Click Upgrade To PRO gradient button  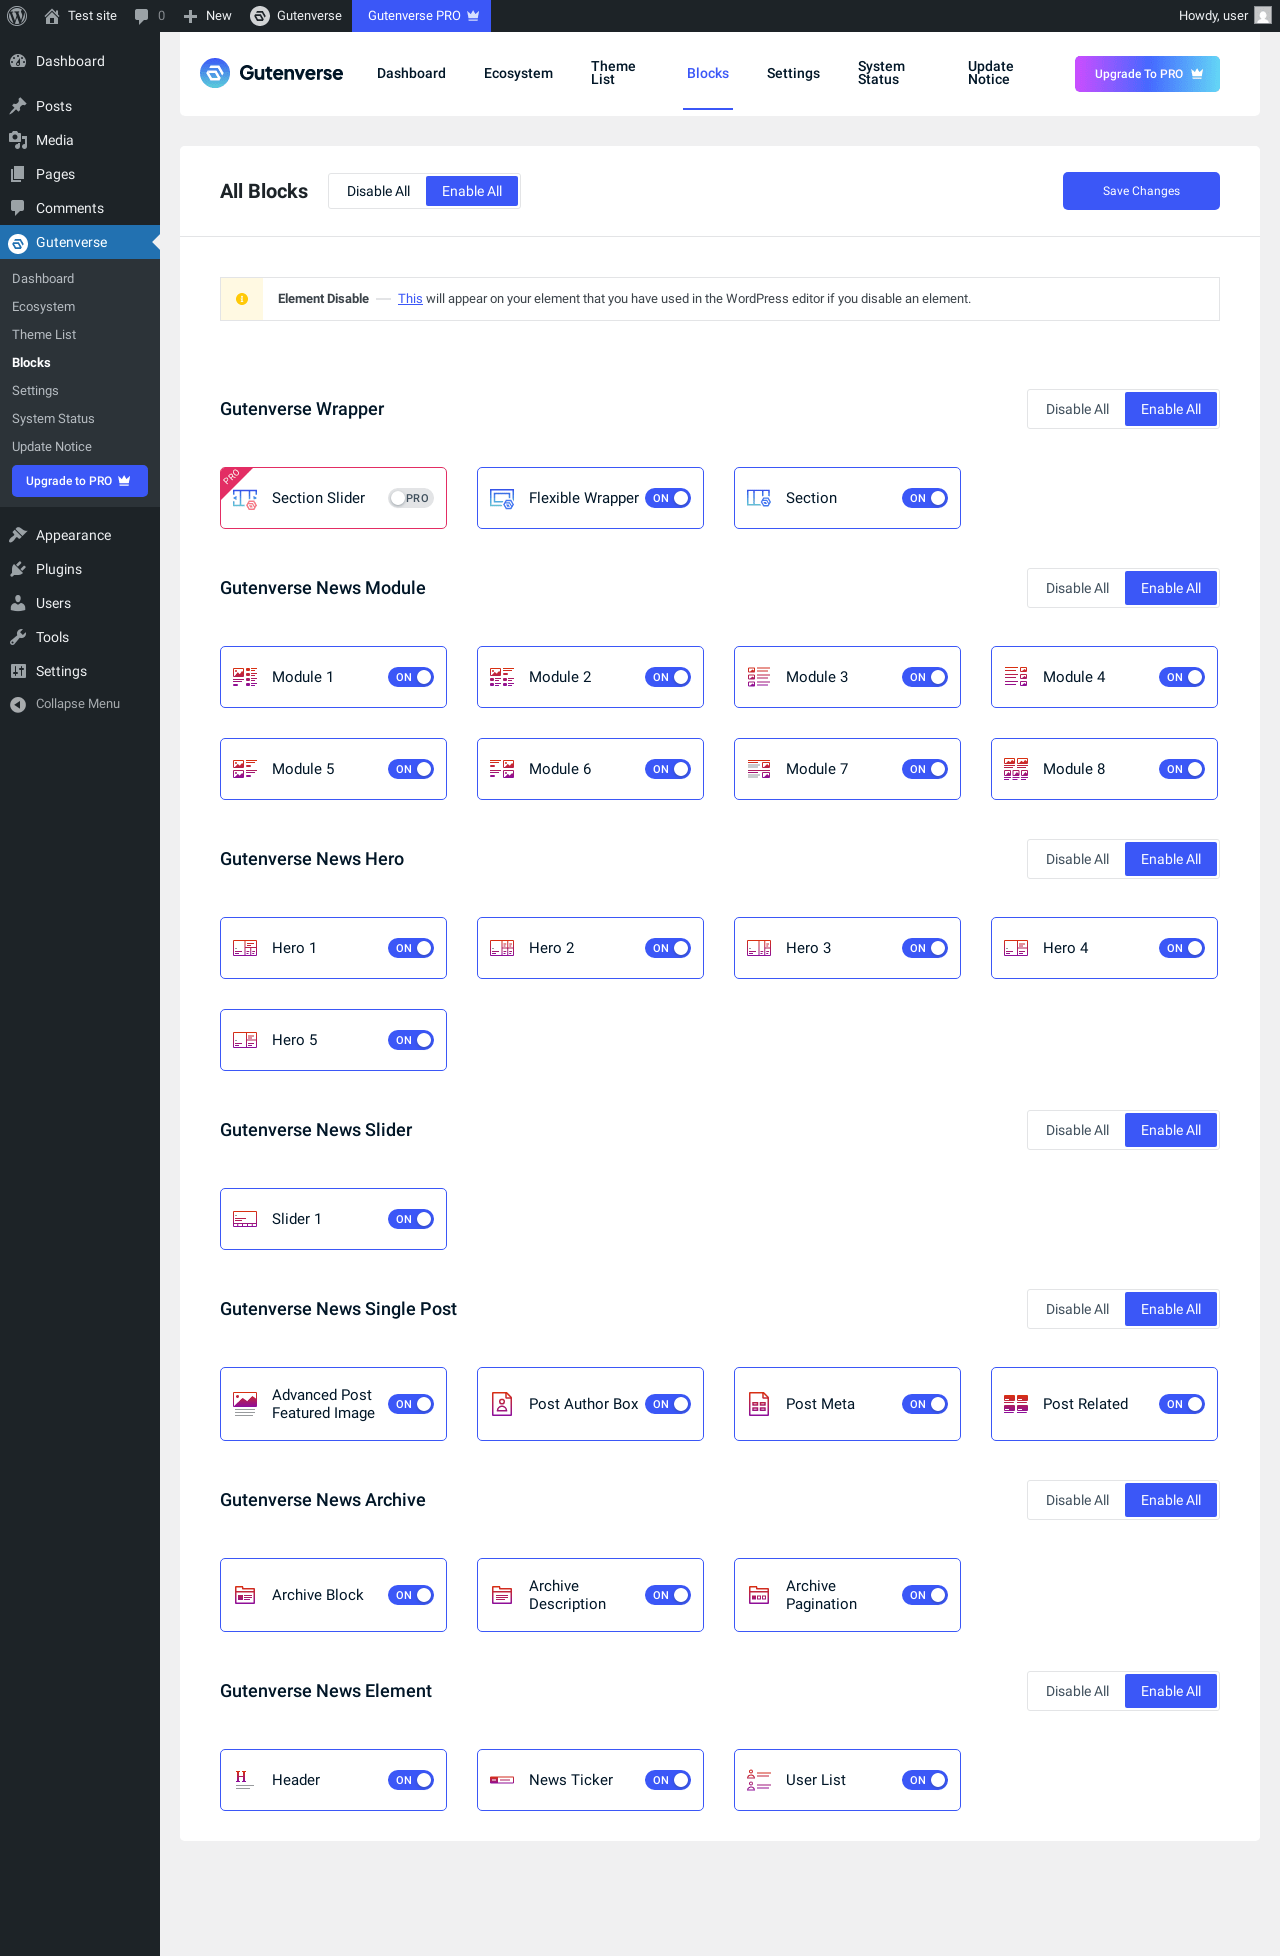[x=1147, y=74]
